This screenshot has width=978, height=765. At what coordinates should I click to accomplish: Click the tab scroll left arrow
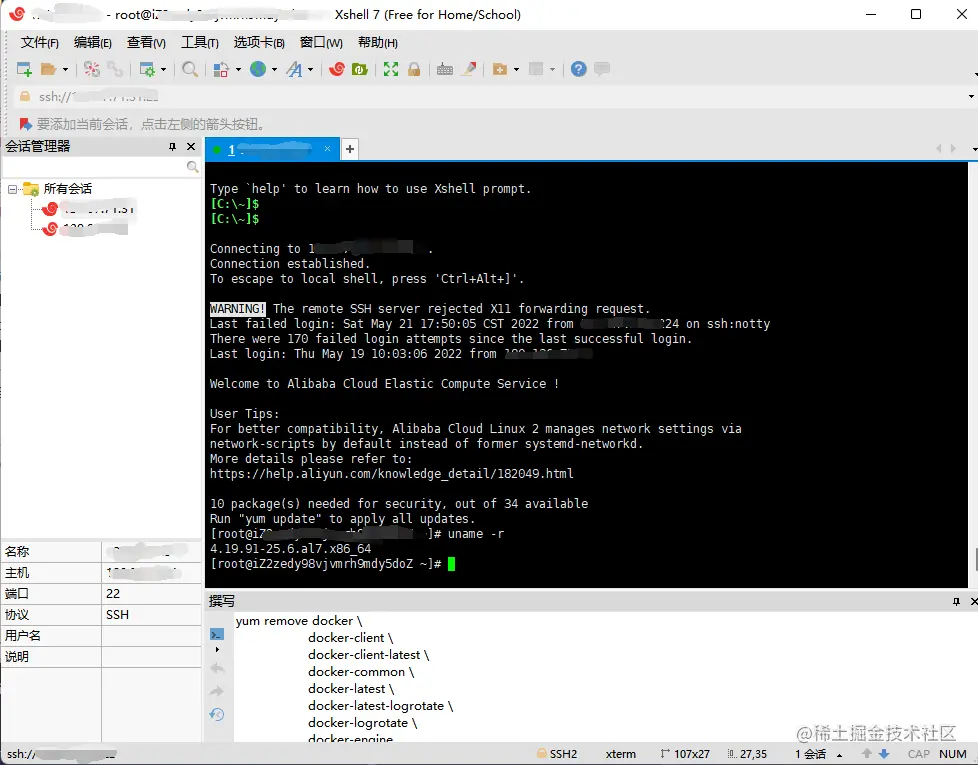pos(939,148)
